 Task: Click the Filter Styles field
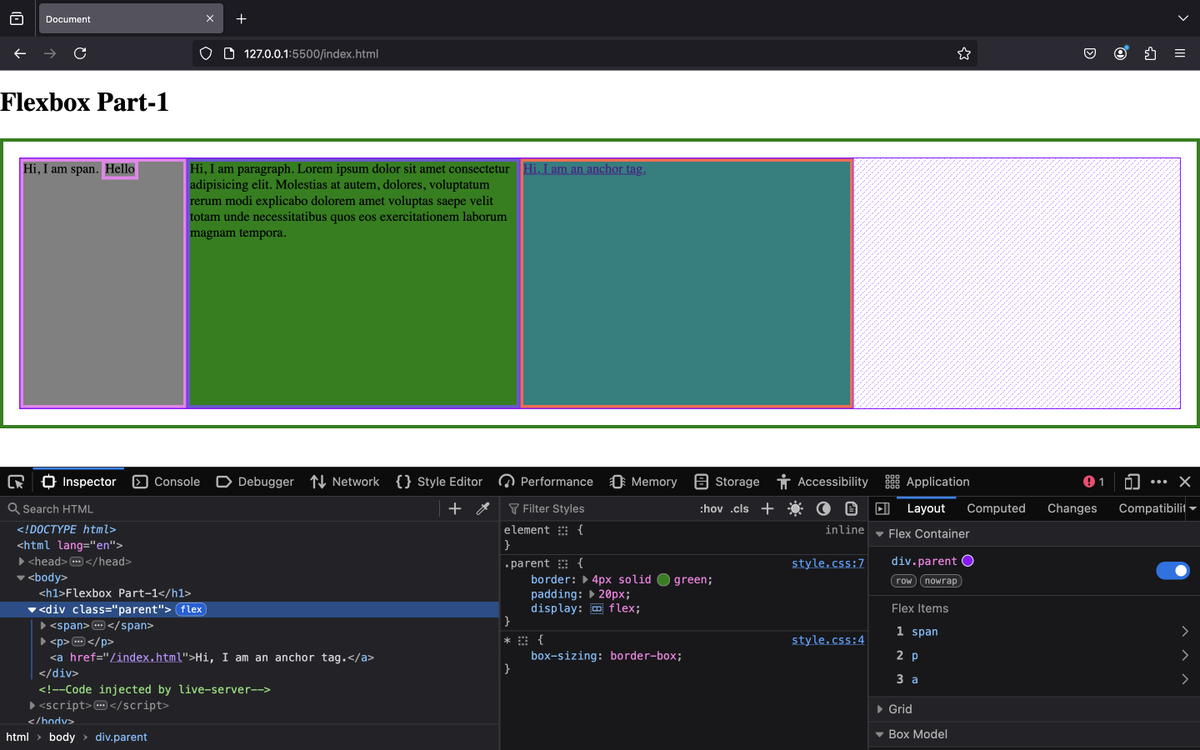[x=600, y=509]
